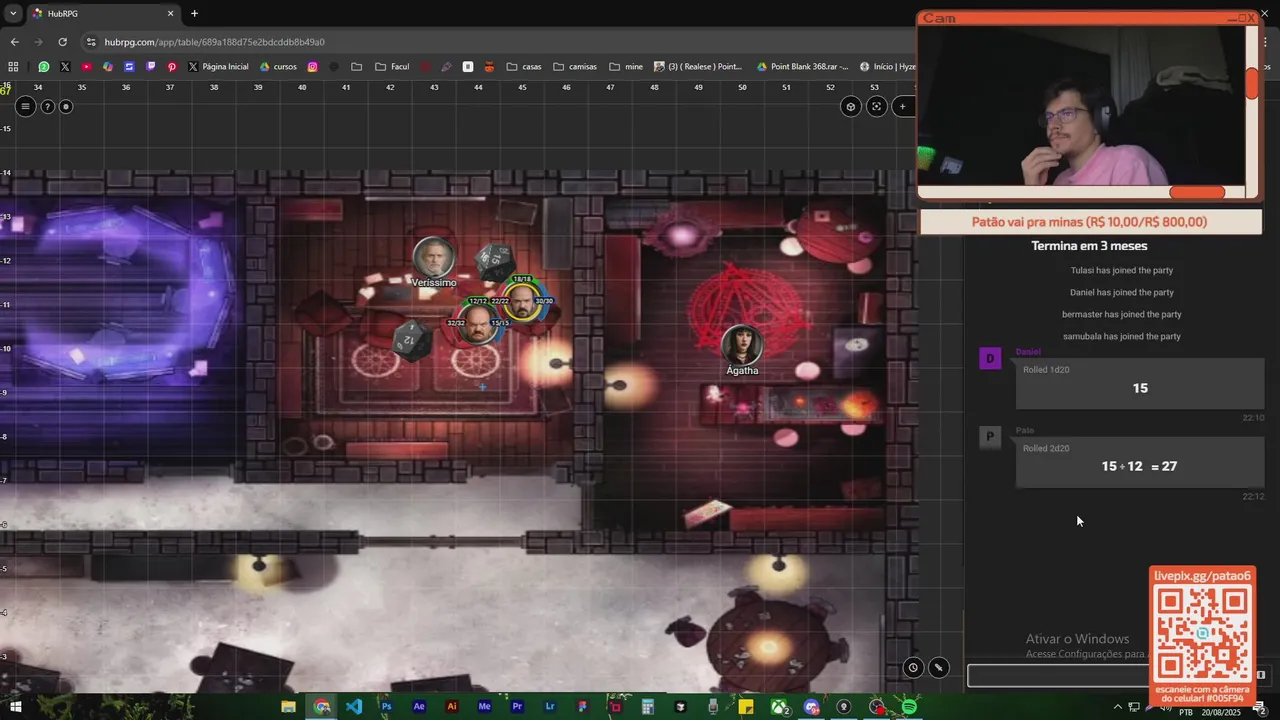Open a new browser tab
This screenshot has width=1280, height=720.
coord(194,14)
